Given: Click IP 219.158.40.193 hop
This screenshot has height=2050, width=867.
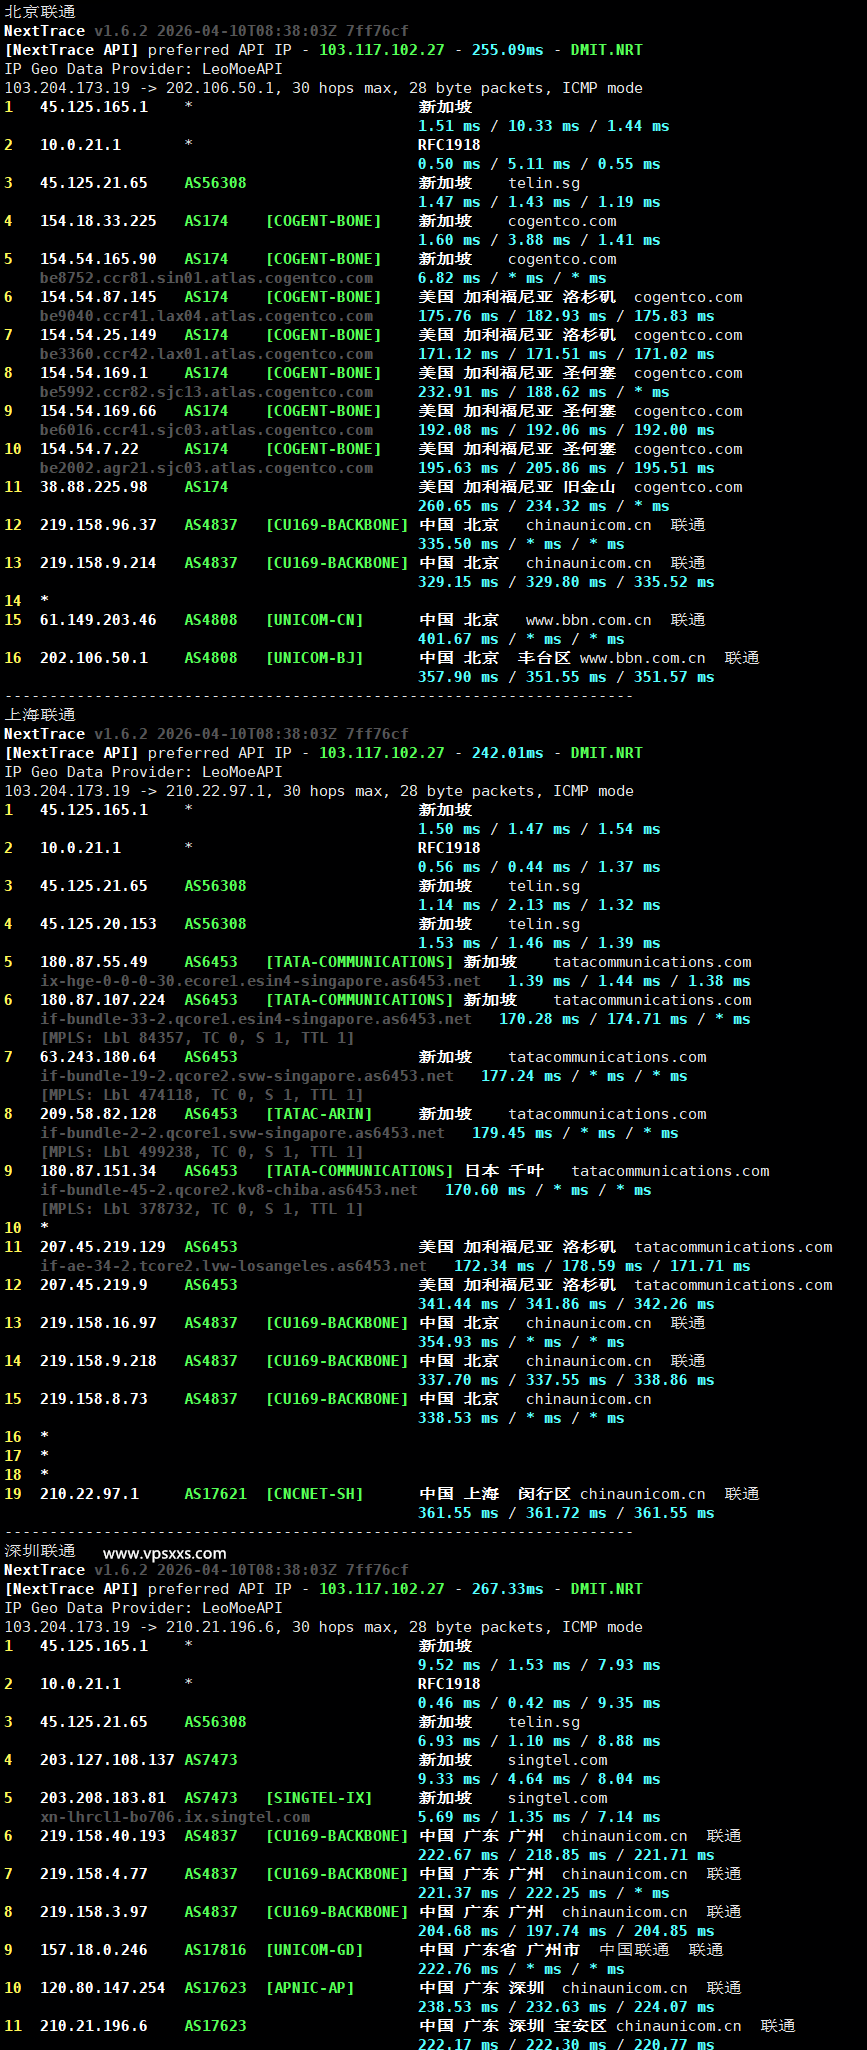Looking at the screenshot, I should click(x=103, y=1836).
